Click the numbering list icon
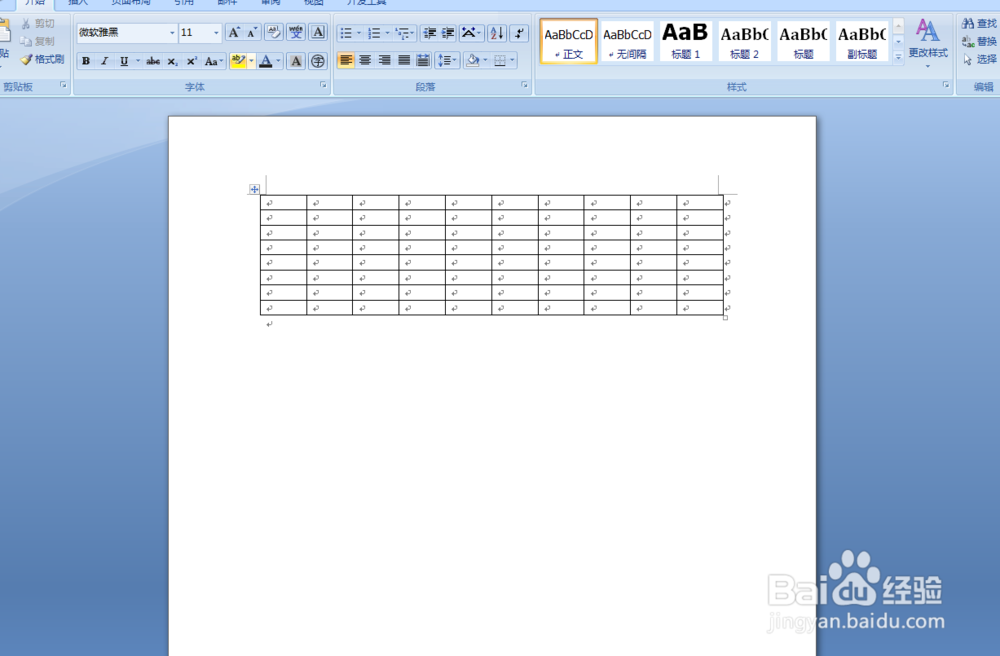The width and height of the screenshot is (1000, 656). pos(374,33)
